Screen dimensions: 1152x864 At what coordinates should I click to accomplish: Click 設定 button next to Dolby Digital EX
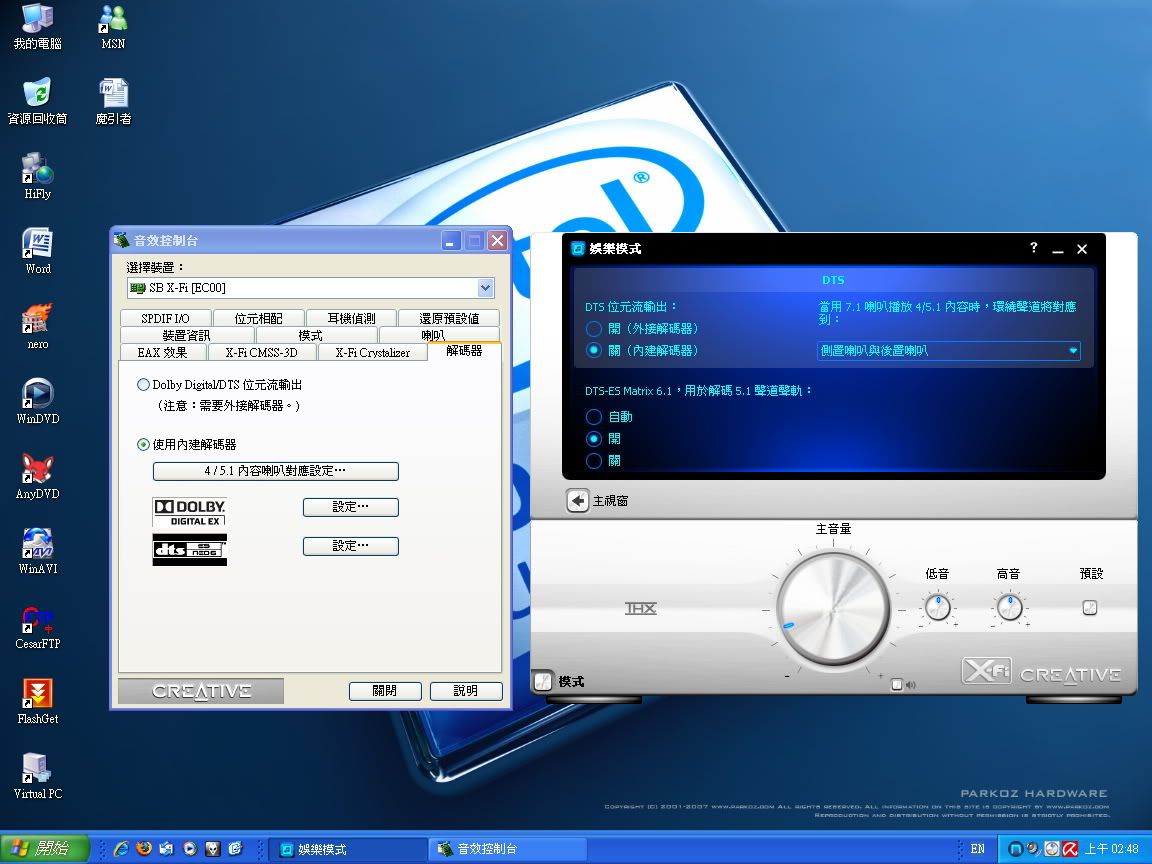click(350, 507)
